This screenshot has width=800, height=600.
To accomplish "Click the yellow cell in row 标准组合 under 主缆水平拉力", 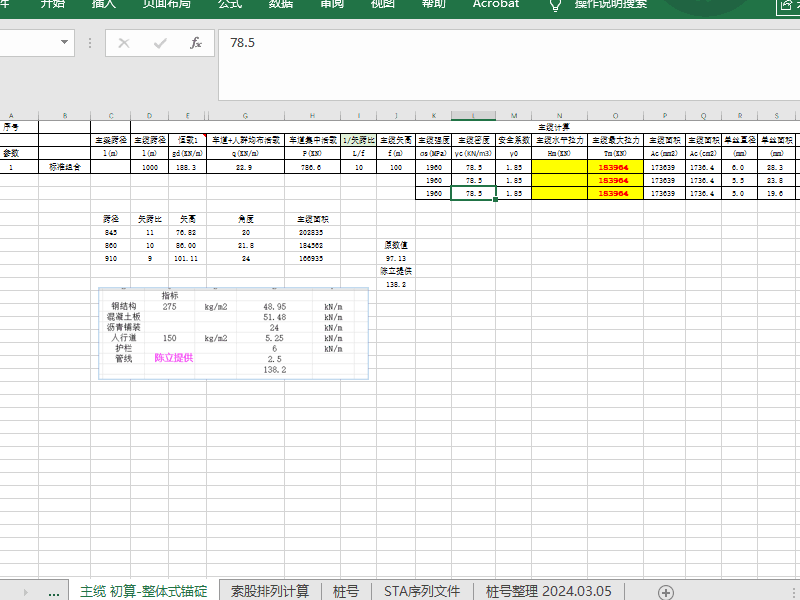I will (559, 167).
